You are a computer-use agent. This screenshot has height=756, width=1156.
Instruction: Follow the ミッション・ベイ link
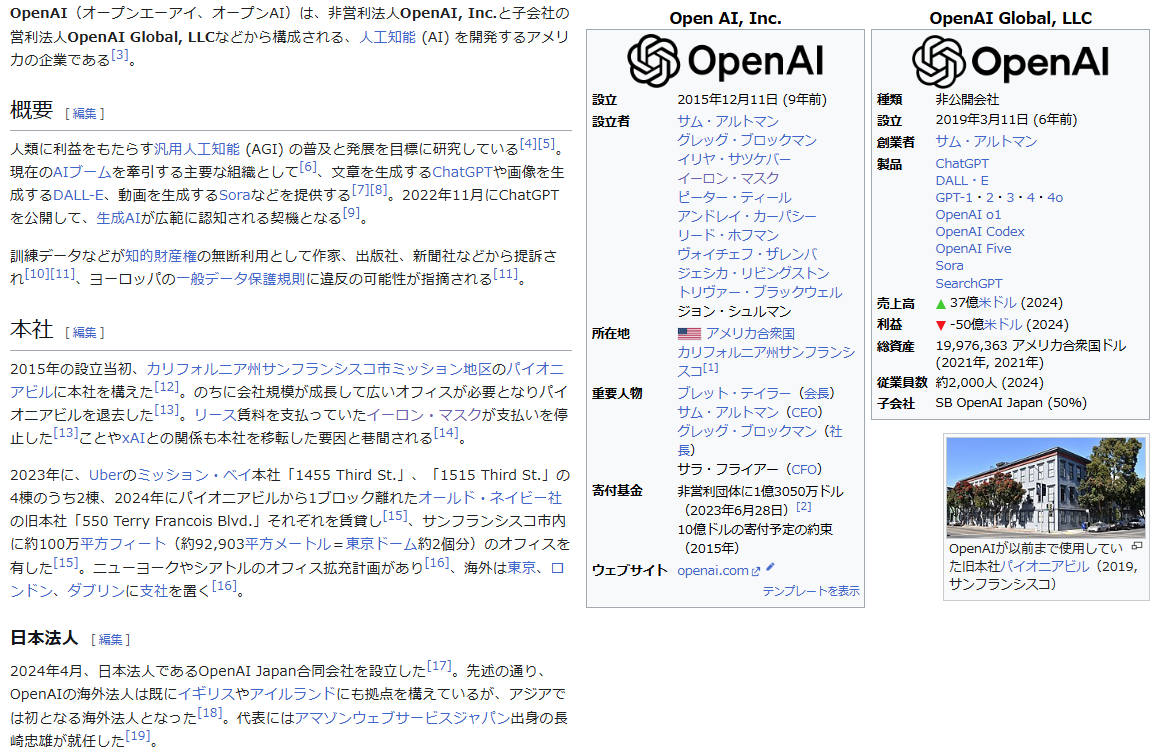pyautogui.click(x=195, y=476)
